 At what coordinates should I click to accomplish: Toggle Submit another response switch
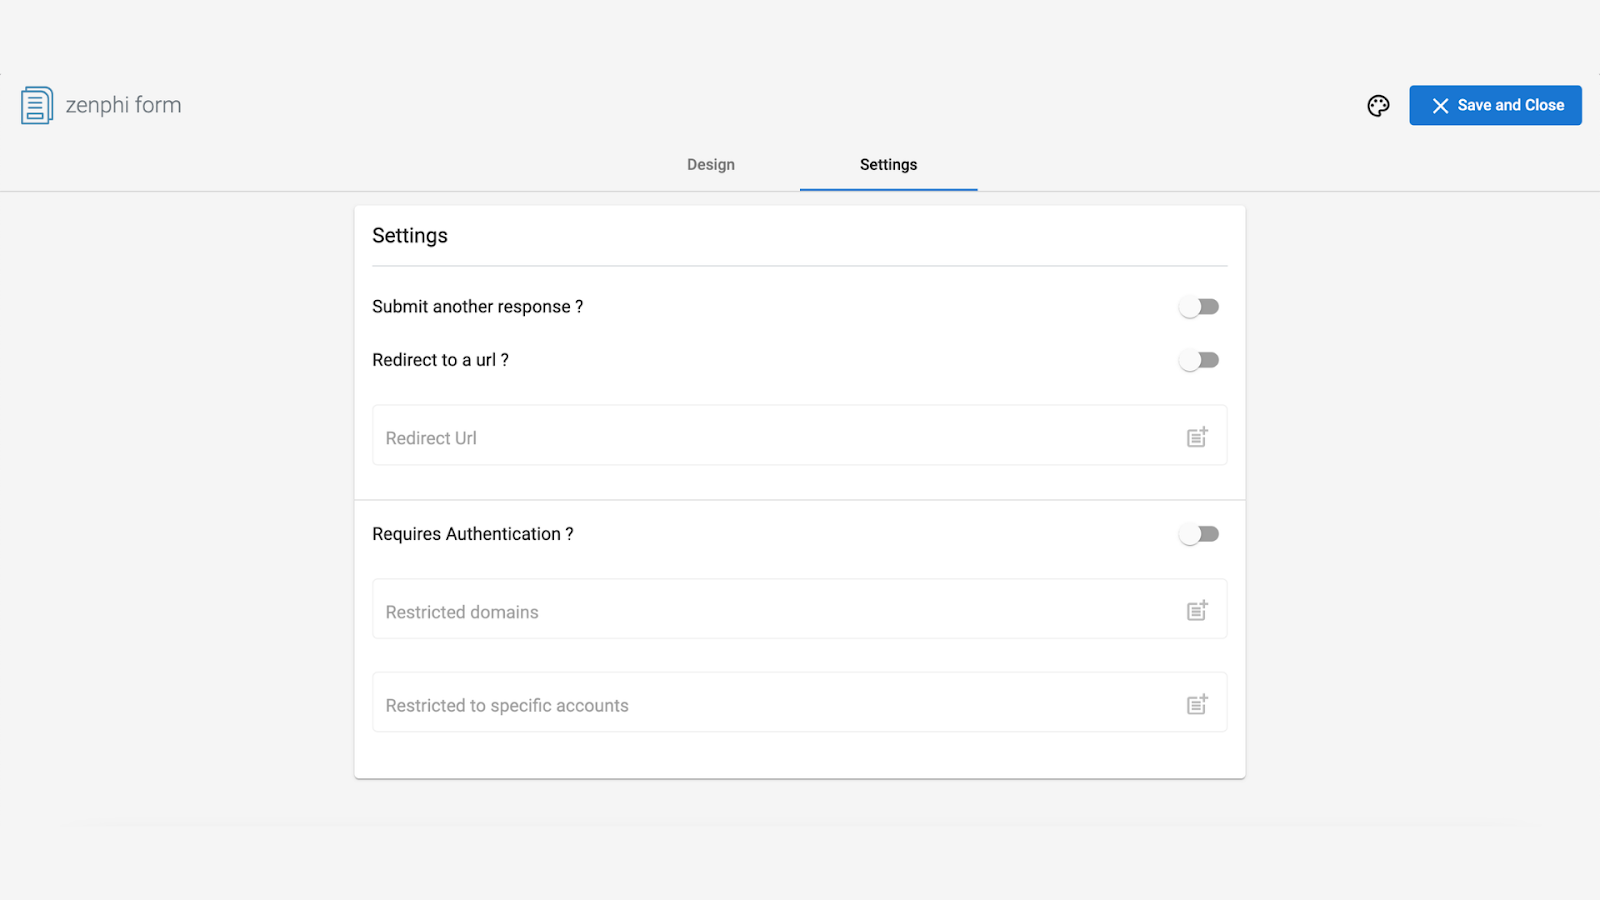pyautogui.click(x=1199, y=307)
